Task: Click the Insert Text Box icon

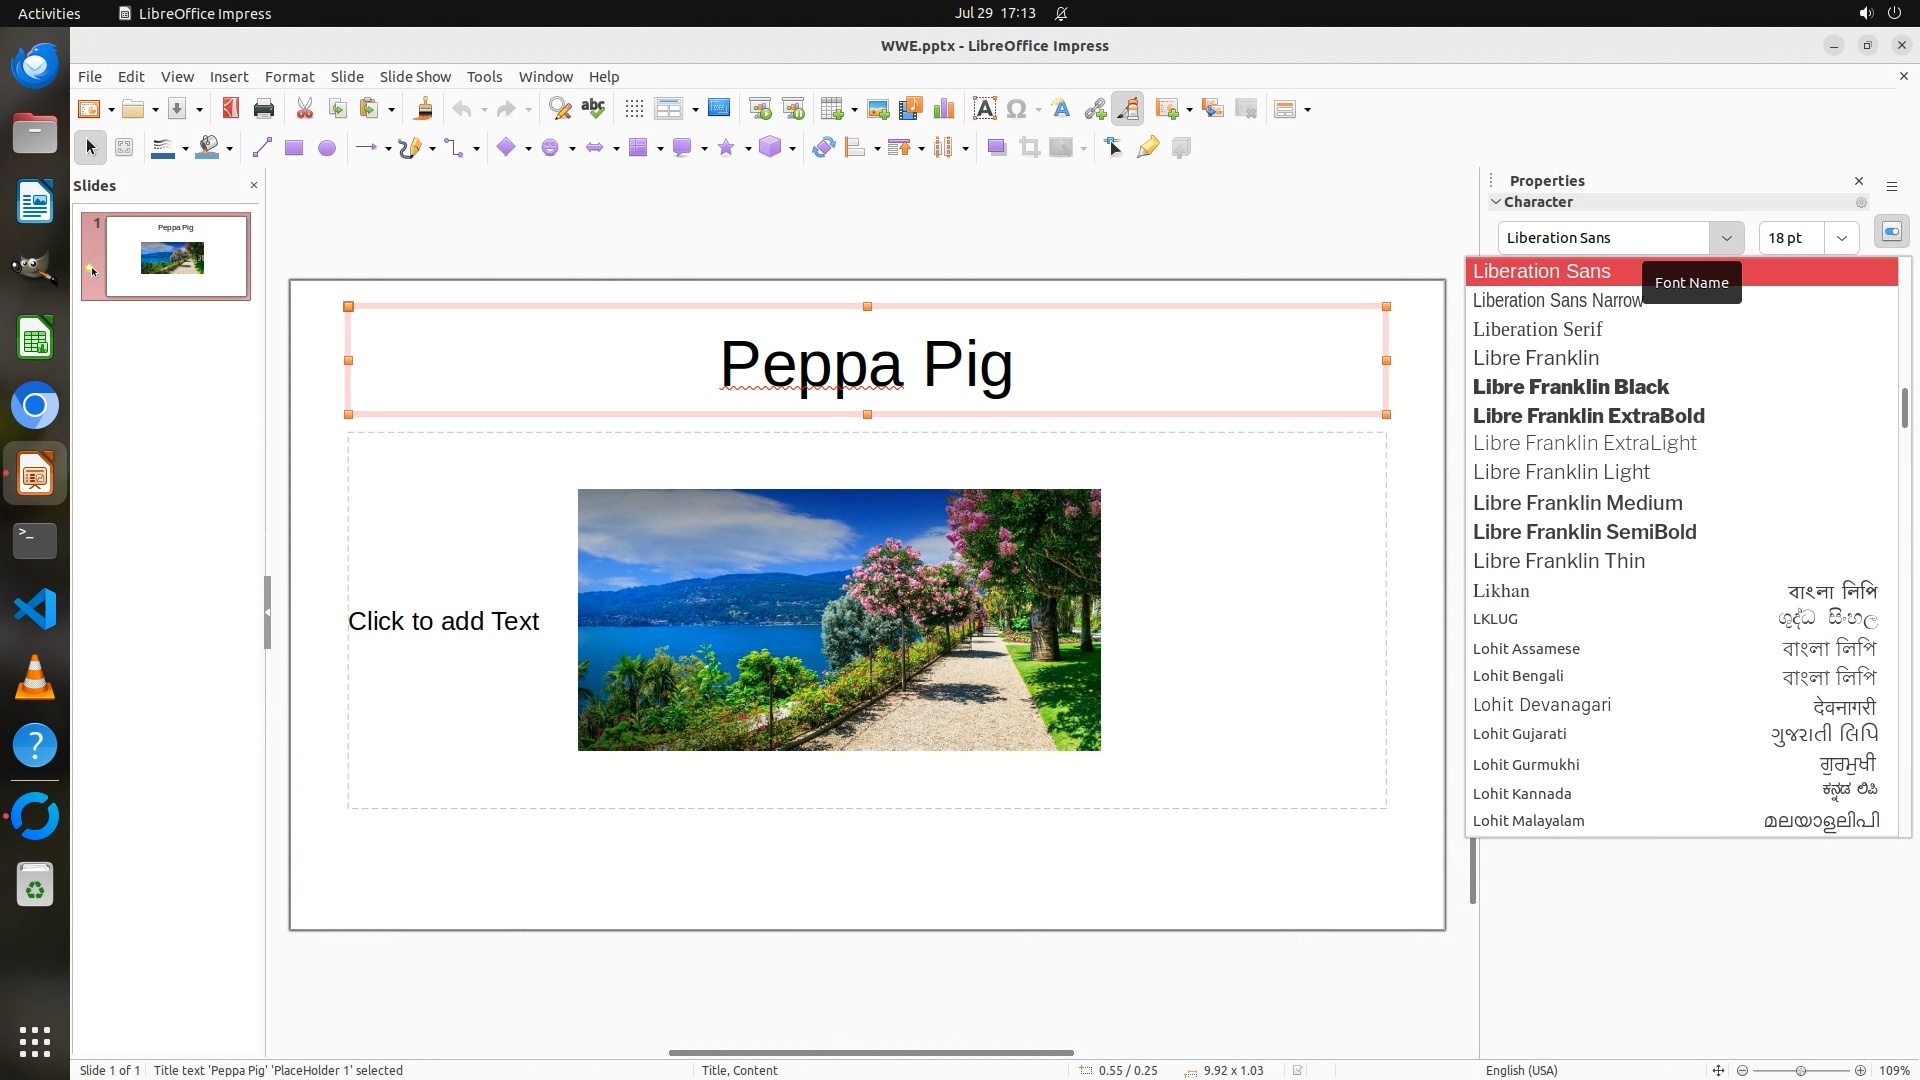Action: (984, 109)
